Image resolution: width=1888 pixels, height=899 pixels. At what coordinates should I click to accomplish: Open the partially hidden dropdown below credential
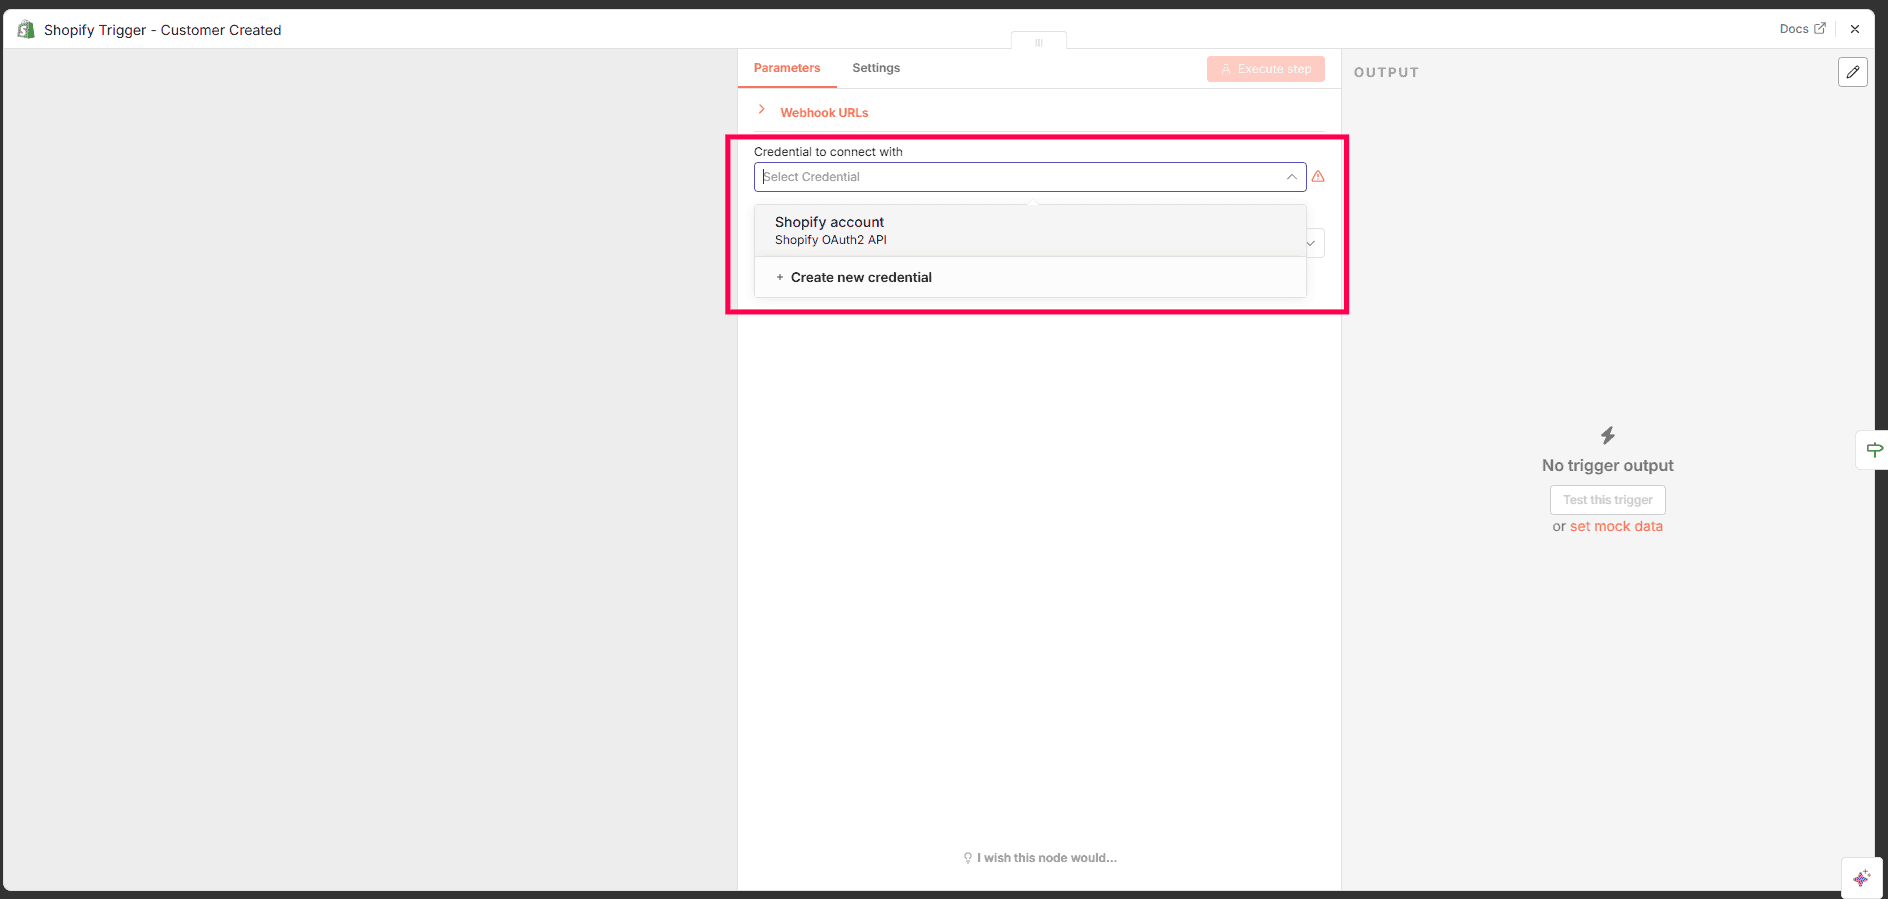click(x=1314, y=243)
